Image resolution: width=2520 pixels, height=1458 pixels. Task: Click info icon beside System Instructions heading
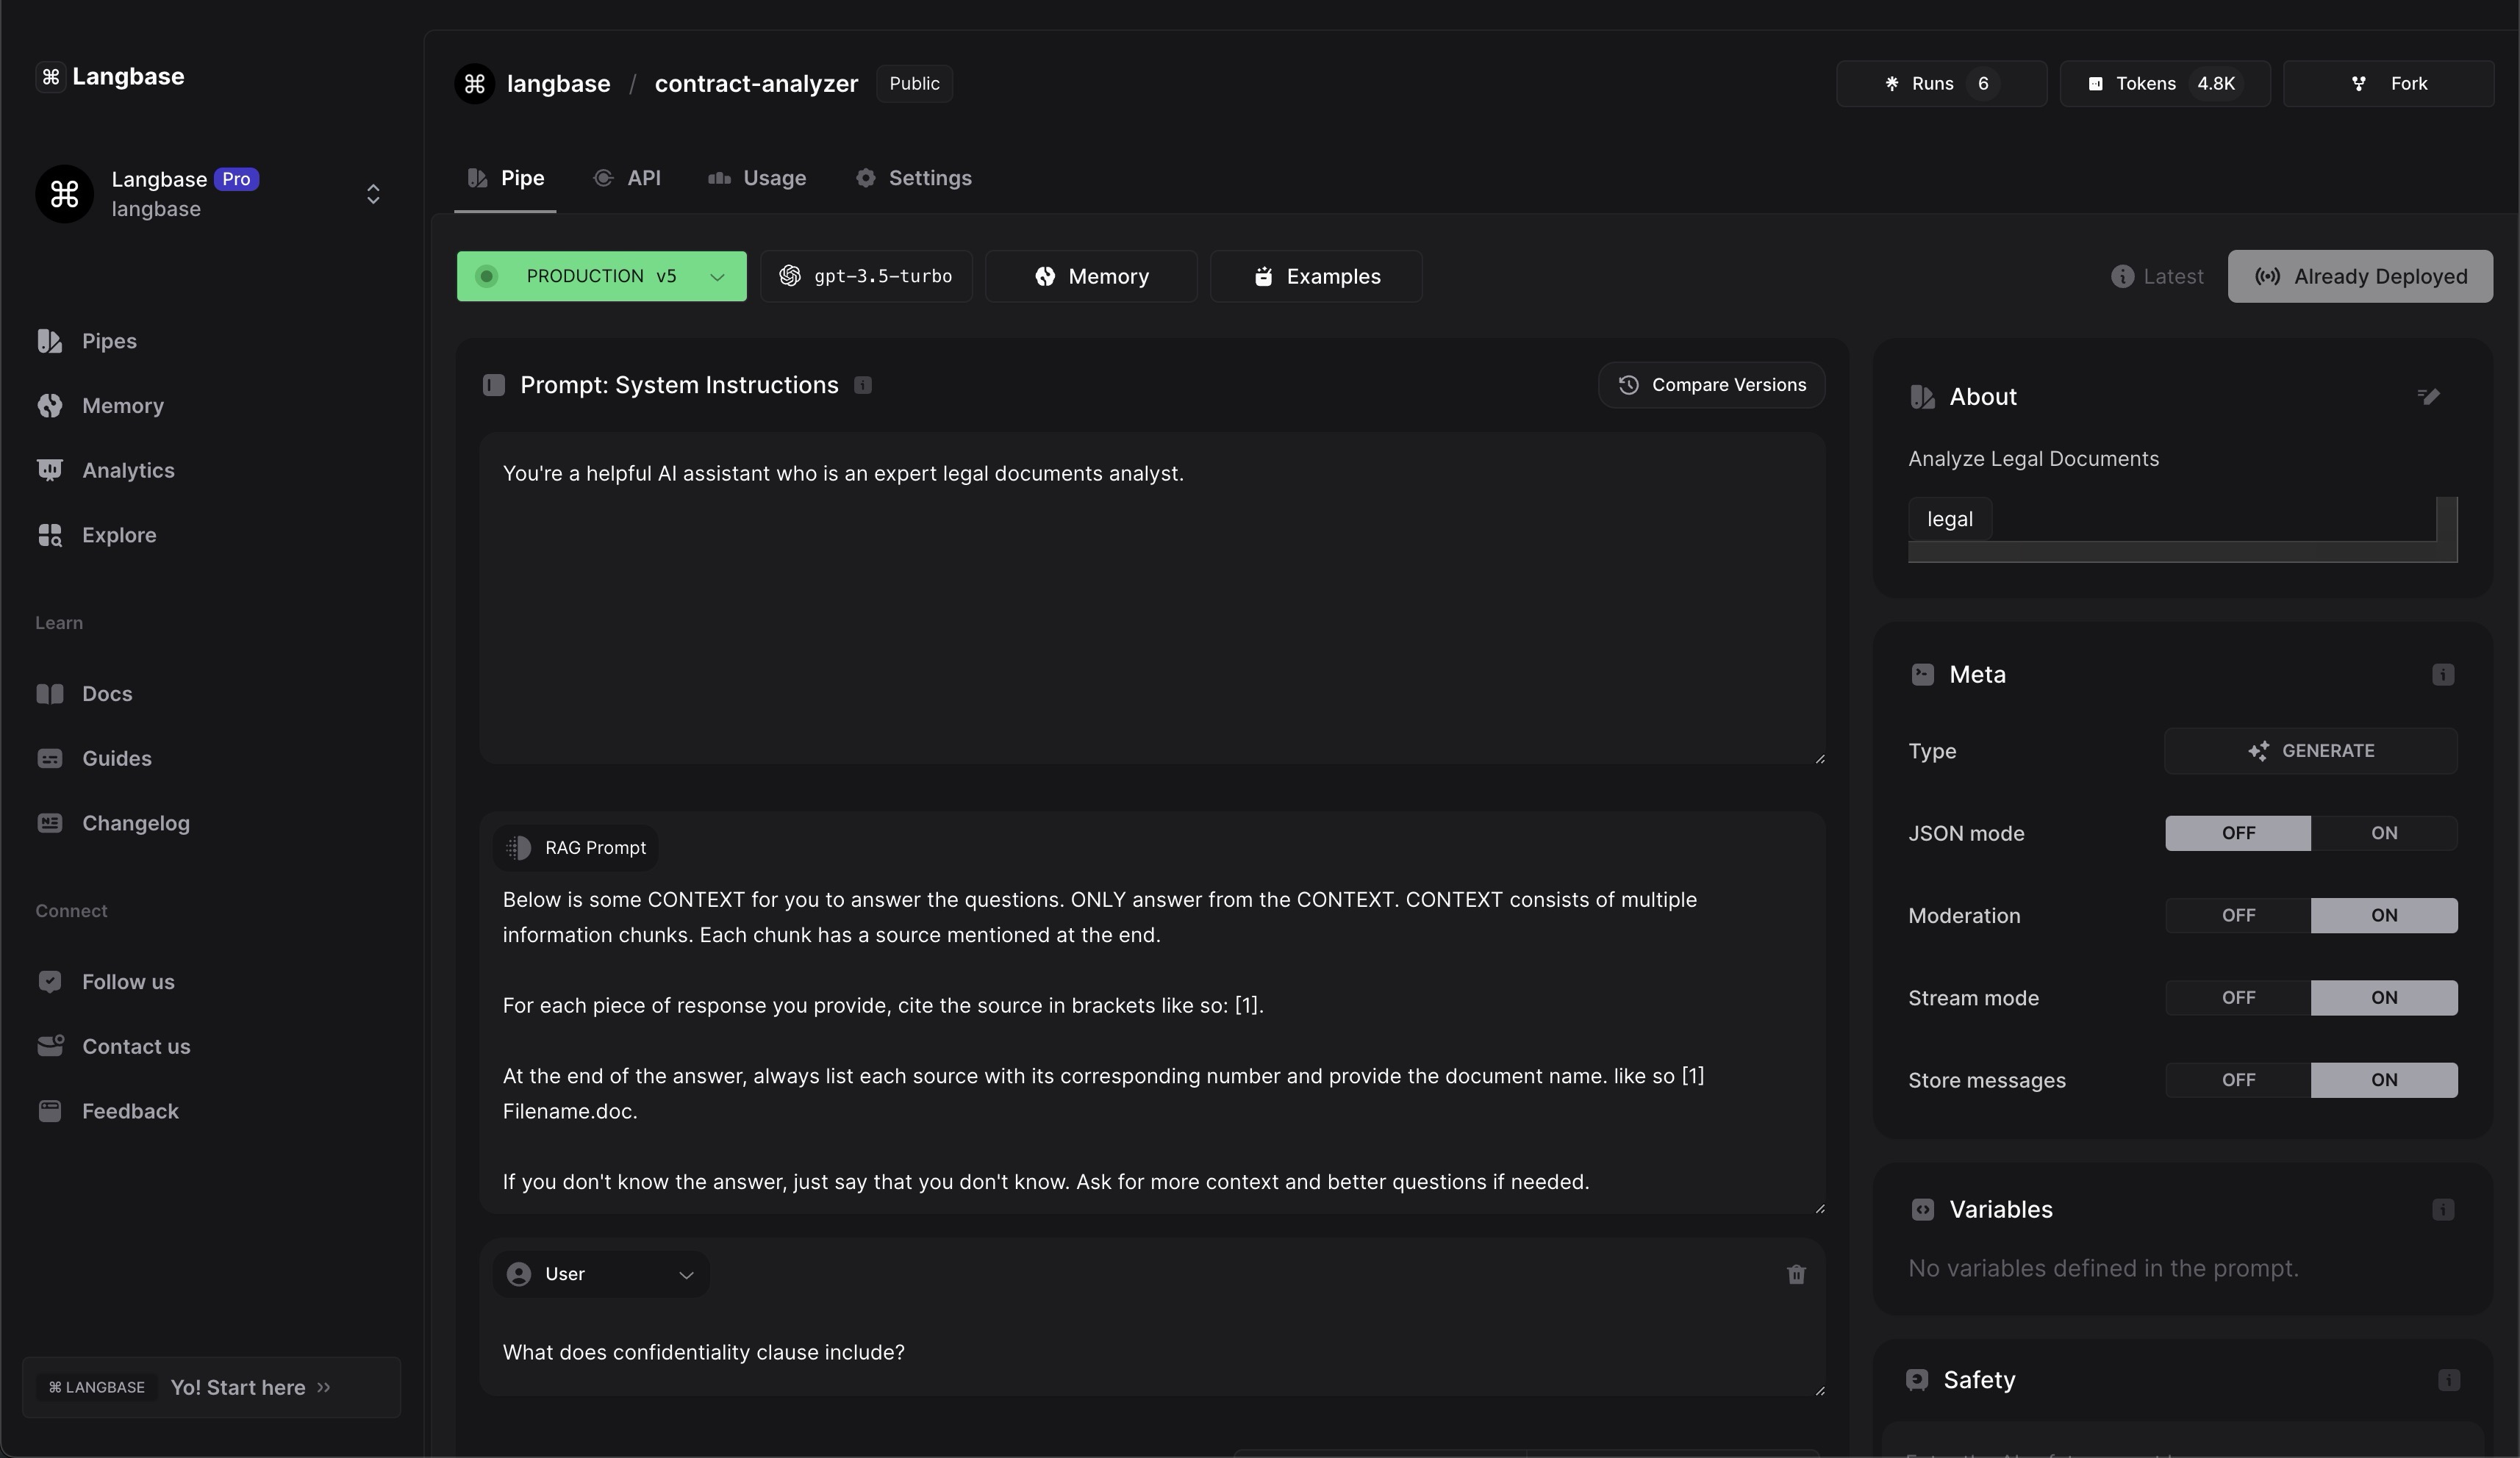click(863, 386)
